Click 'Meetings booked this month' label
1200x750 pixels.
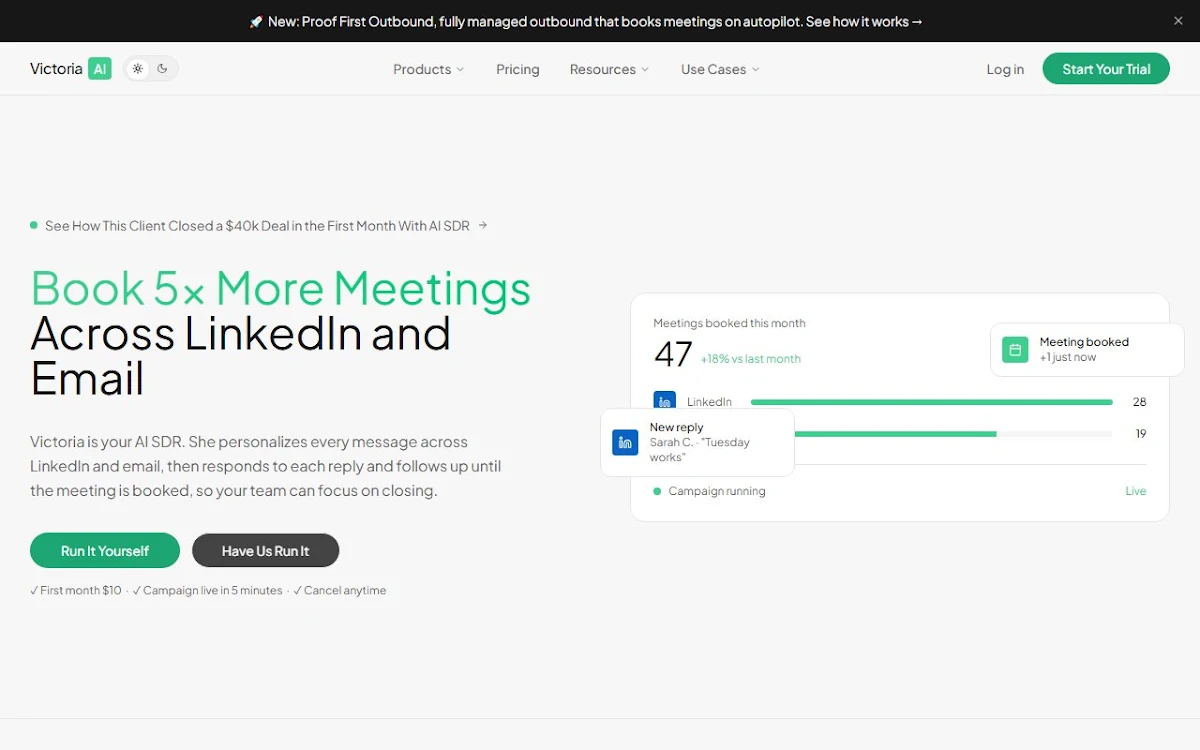click(729, 323)
